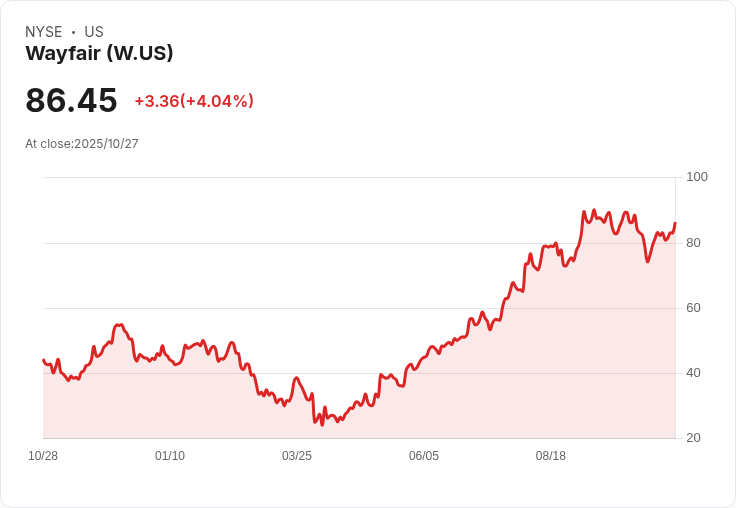Click the chart's lowest trough after 03/25
Screen dimensions: 736x508
[x=322, y=425]
